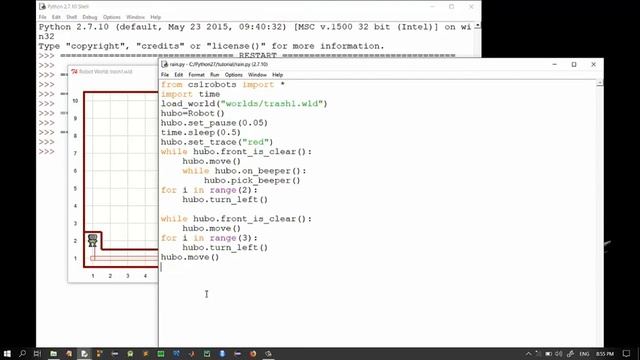
Task: Open the Window menu in the ram.py editor
Action: 257,75
